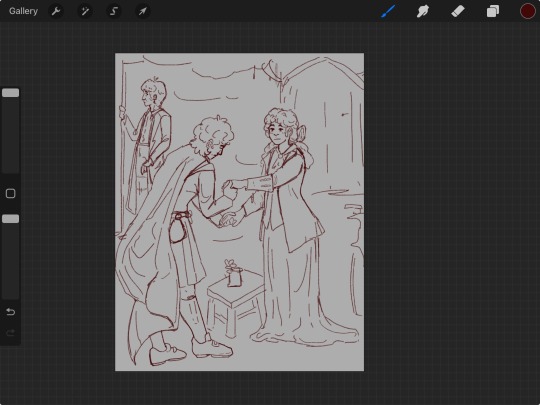This screenshot has width=540, height=405.
Task: Adjust the brush opacity slider handle
Action: click(11, 219)
